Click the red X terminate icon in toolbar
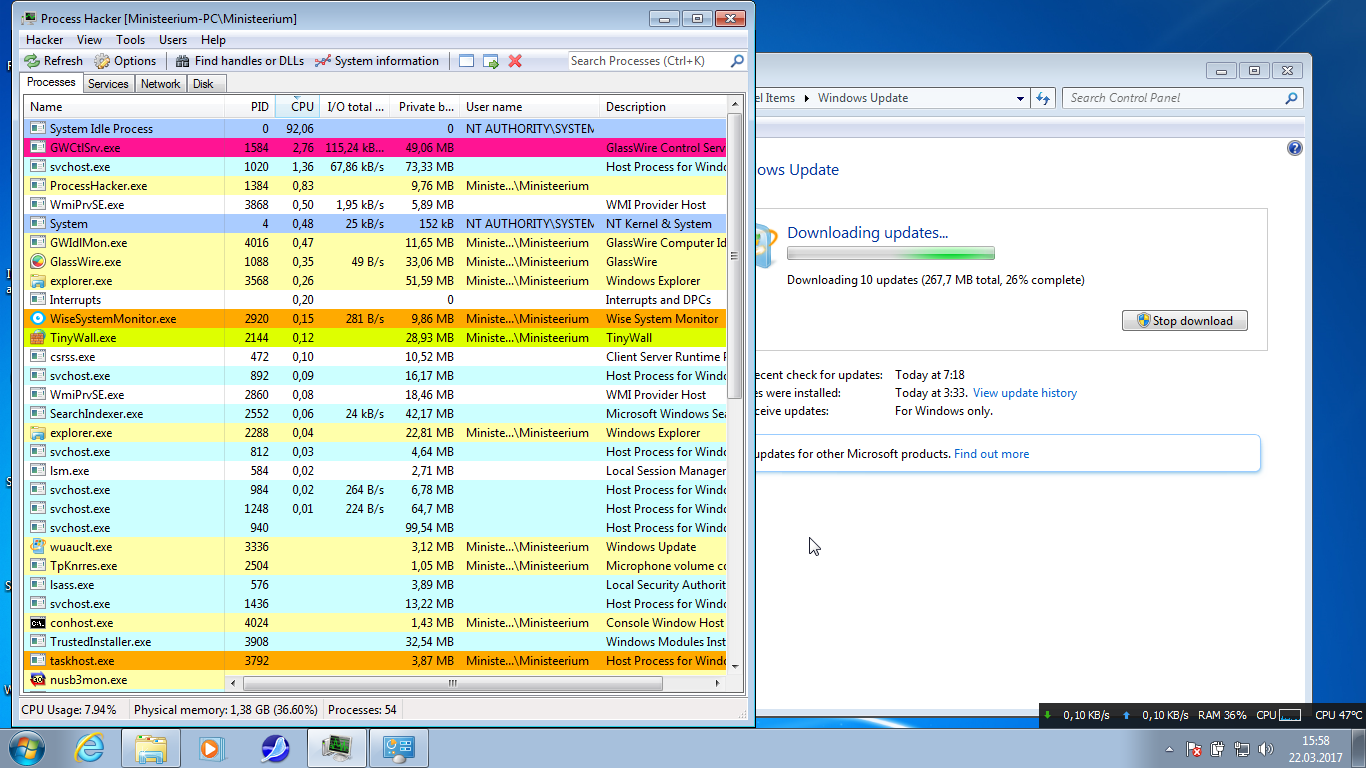Image resolution: width=1366 pixels, height=768 pixels. tap(515, 61)
